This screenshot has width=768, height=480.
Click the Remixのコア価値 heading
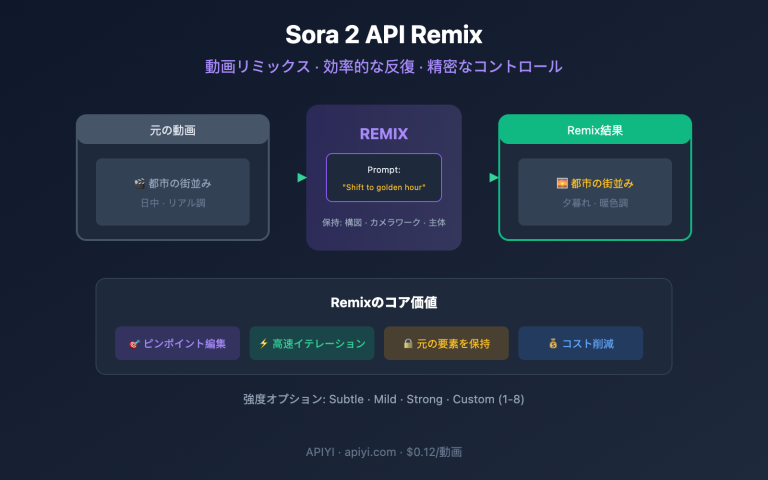pyautogui.click(x=384, y=303)
